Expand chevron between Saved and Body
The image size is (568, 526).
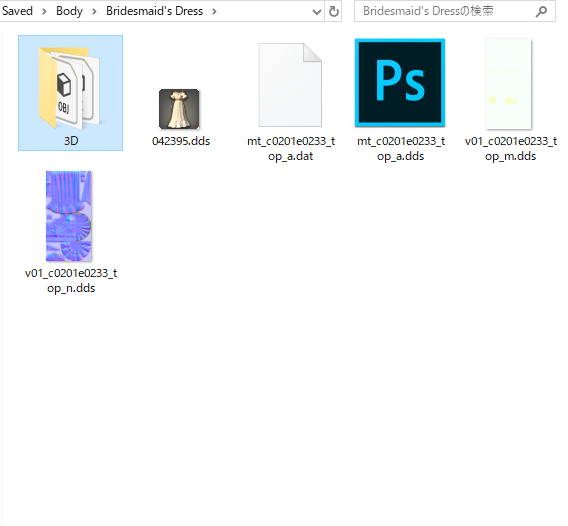(x=44, y=12)
